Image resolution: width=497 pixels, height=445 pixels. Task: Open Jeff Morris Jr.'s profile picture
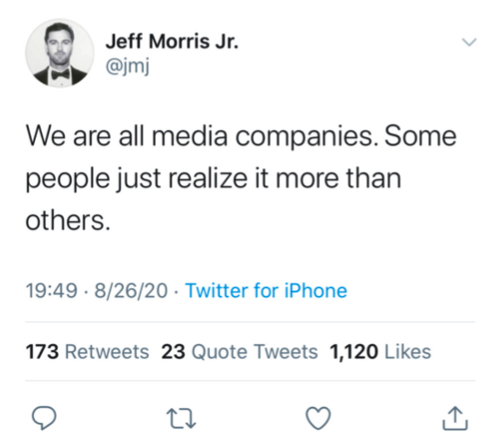point(60,53)
